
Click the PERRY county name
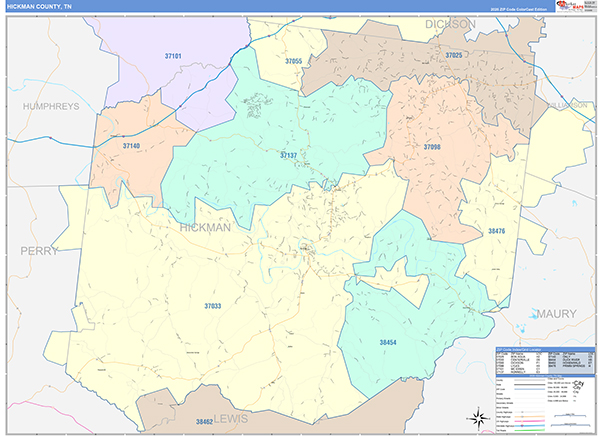point(39,251)
